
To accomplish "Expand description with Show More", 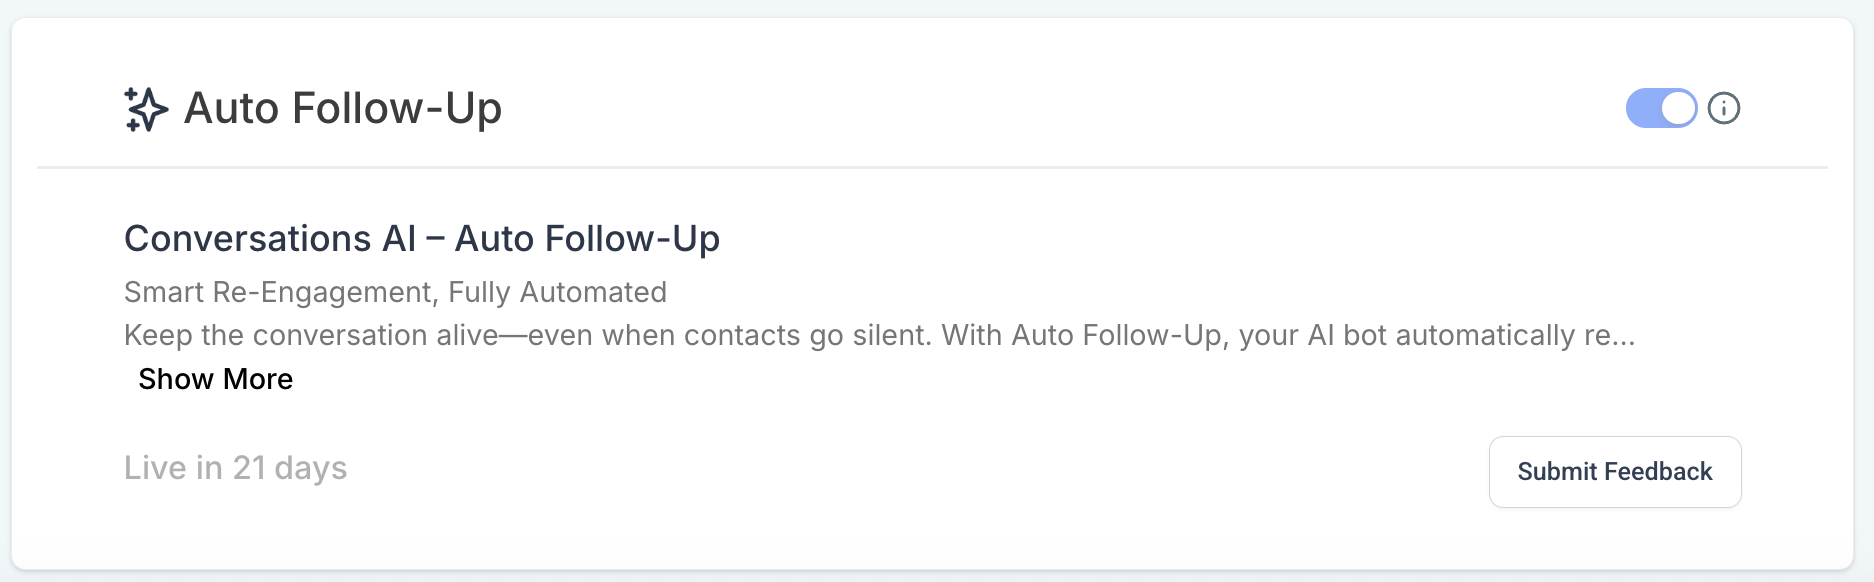I will click(215, 379).
